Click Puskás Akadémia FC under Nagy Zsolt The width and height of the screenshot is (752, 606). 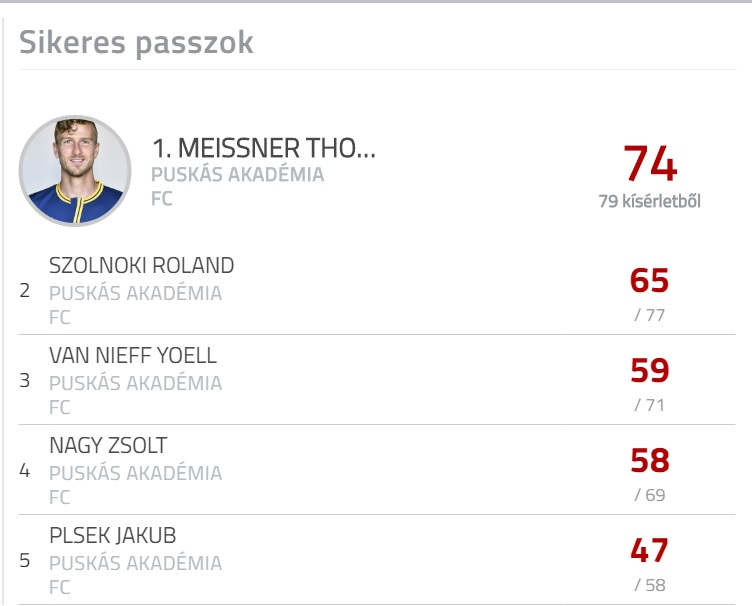135,485
